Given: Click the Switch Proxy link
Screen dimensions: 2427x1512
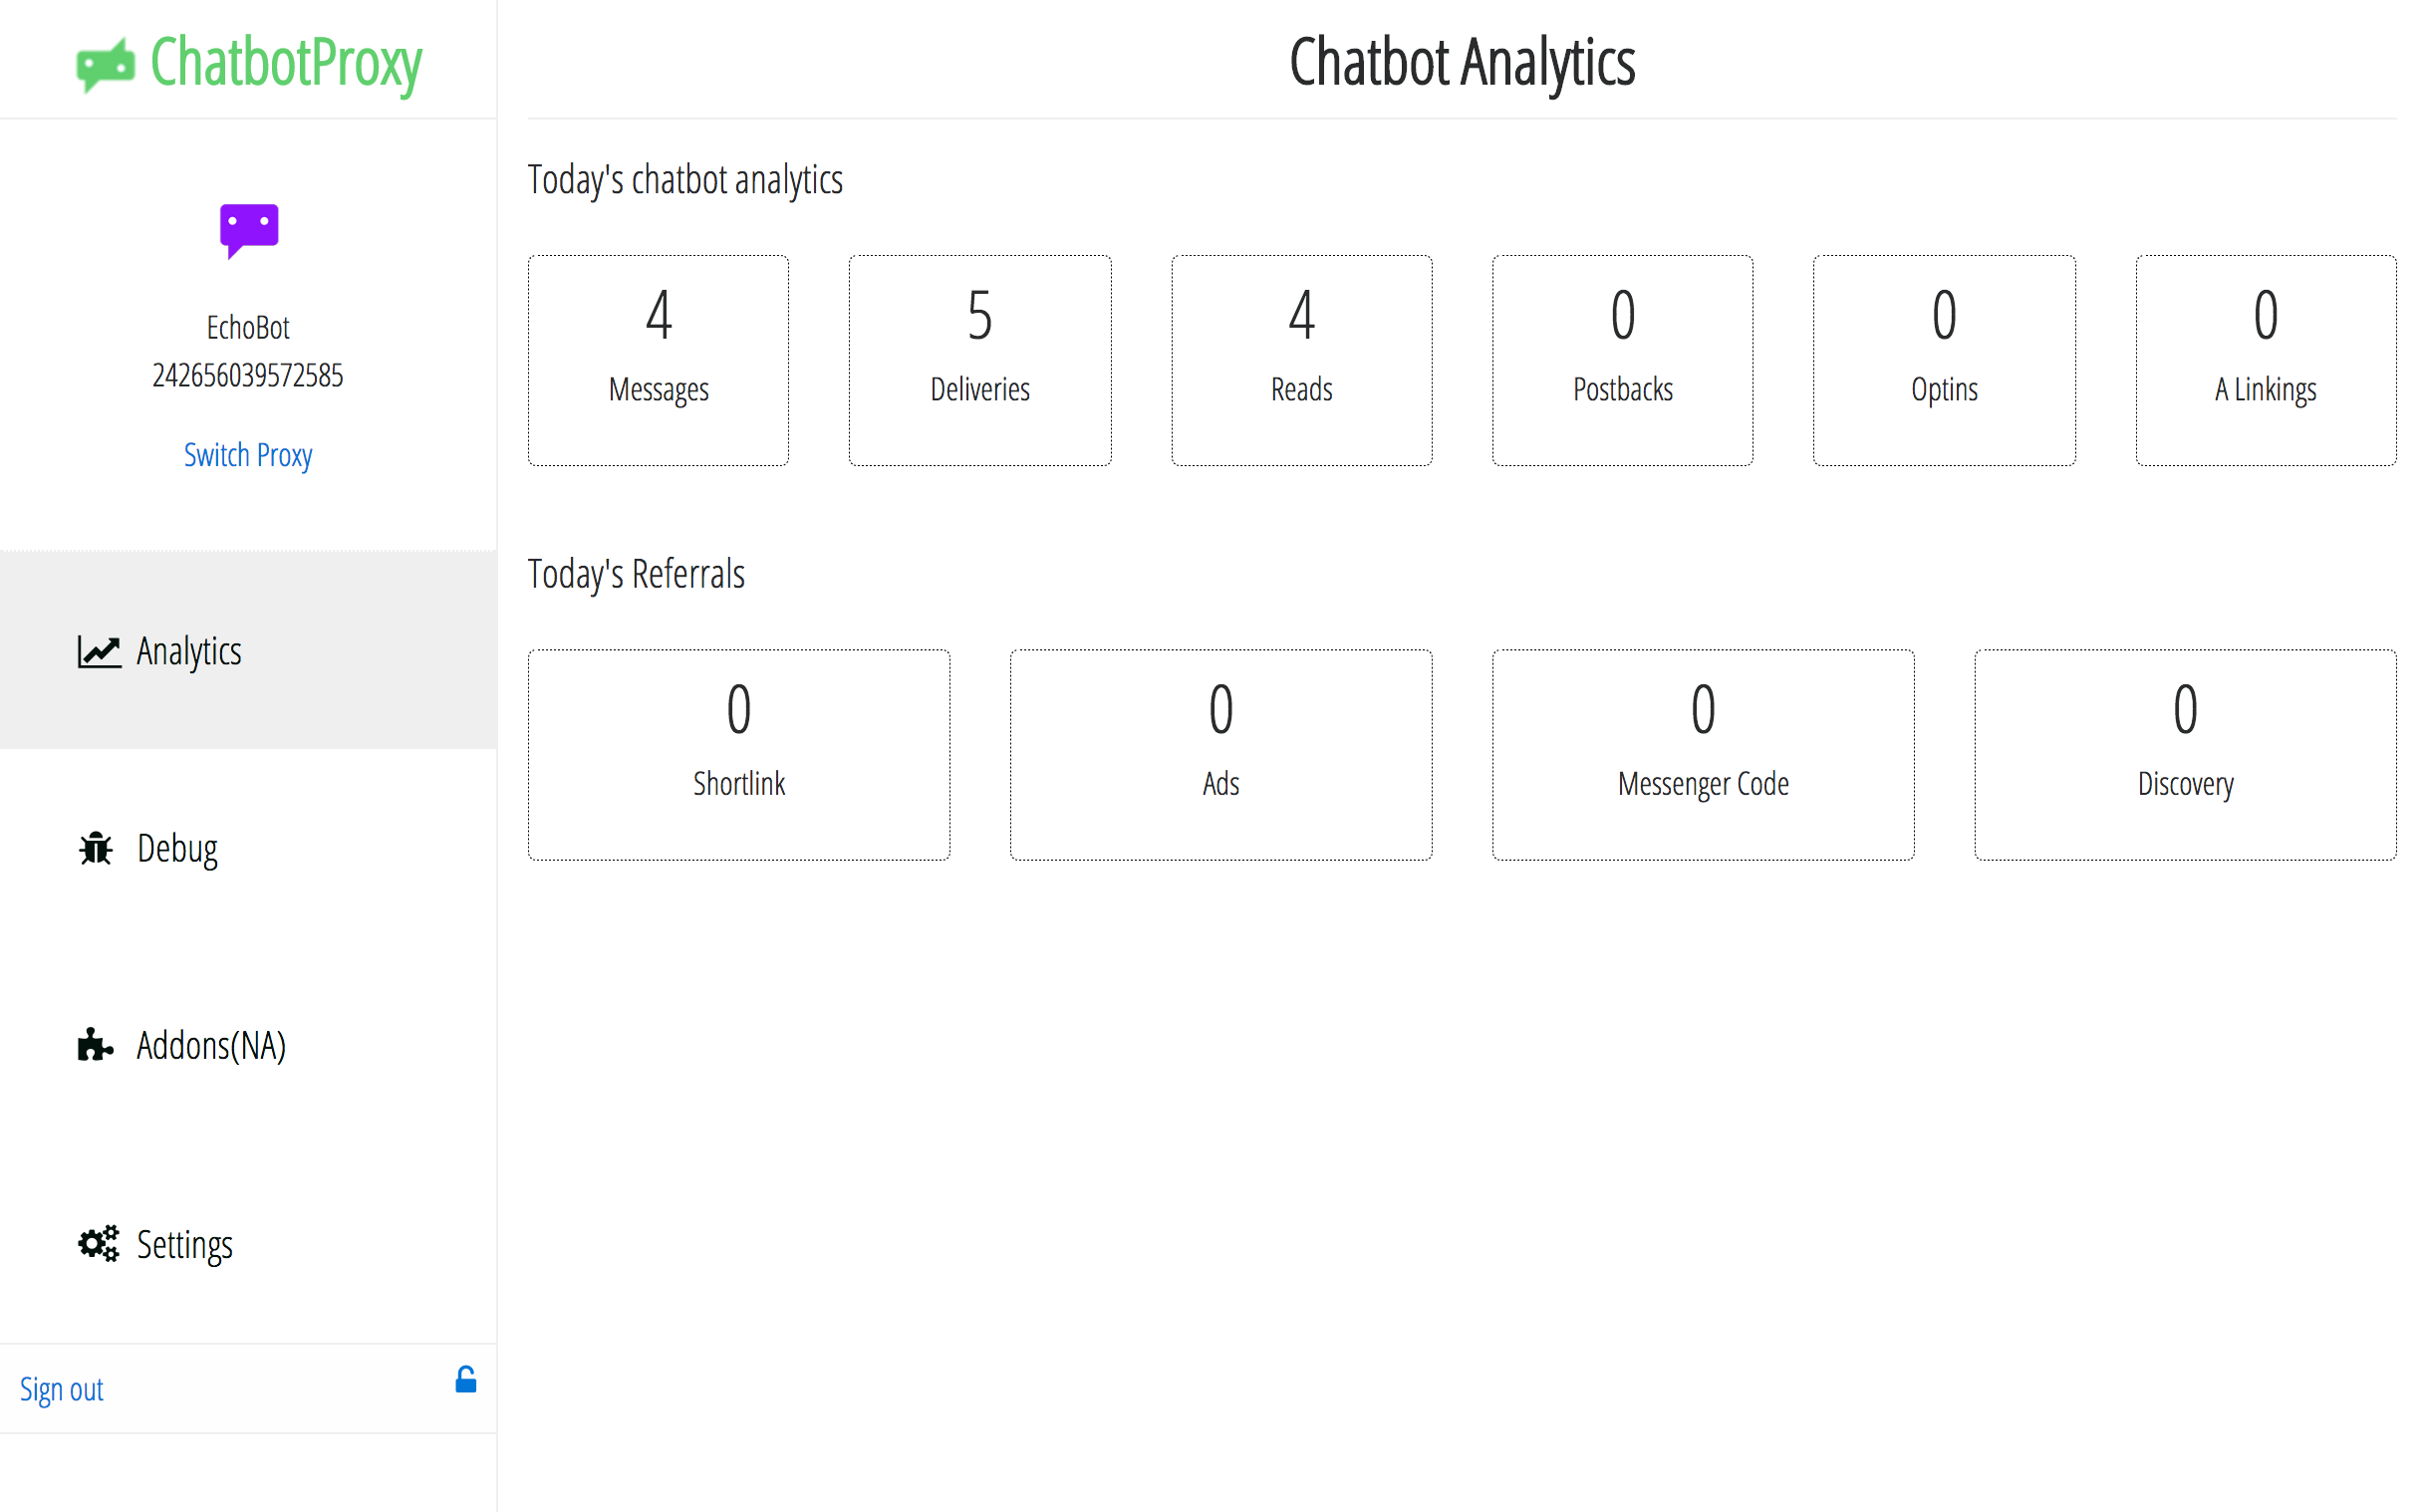Looking at the screenshot, I should click(248, 455).
